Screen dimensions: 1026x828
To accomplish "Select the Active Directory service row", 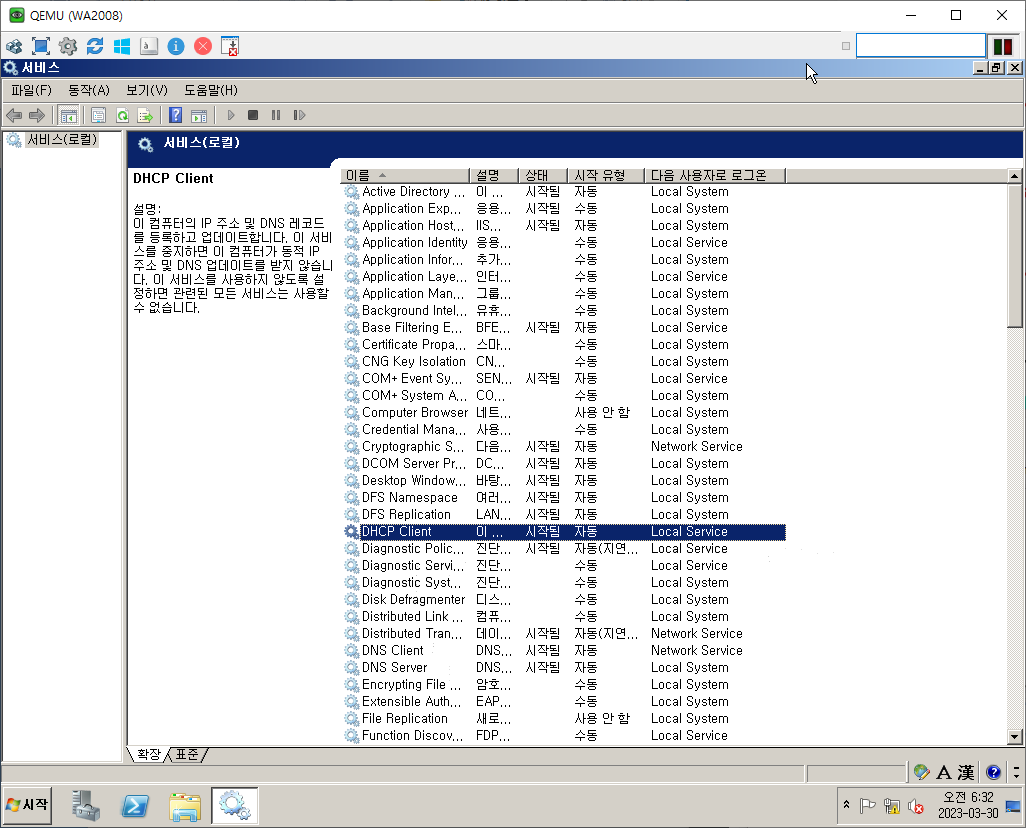I will 563,192.
